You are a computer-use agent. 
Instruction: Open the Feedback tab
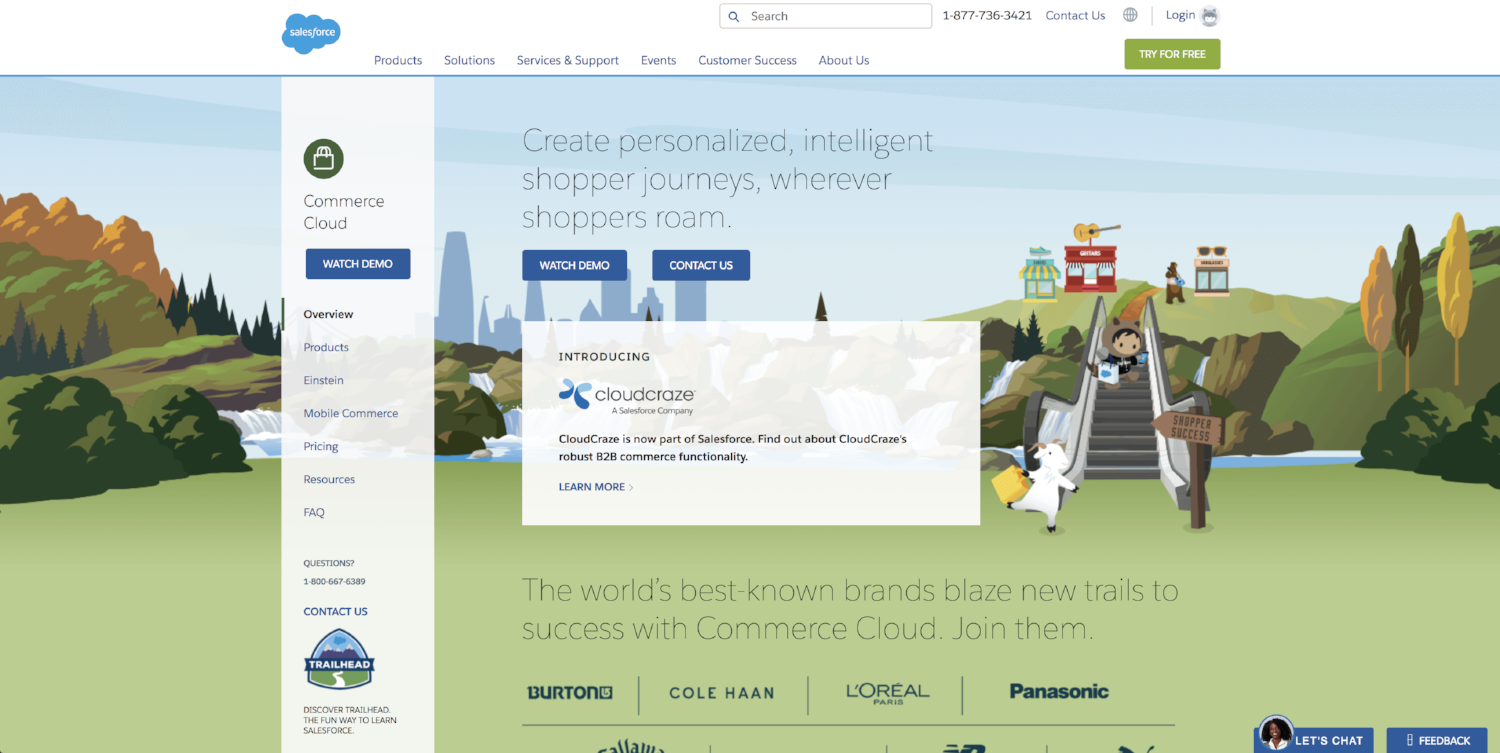tap(1438, 740)
